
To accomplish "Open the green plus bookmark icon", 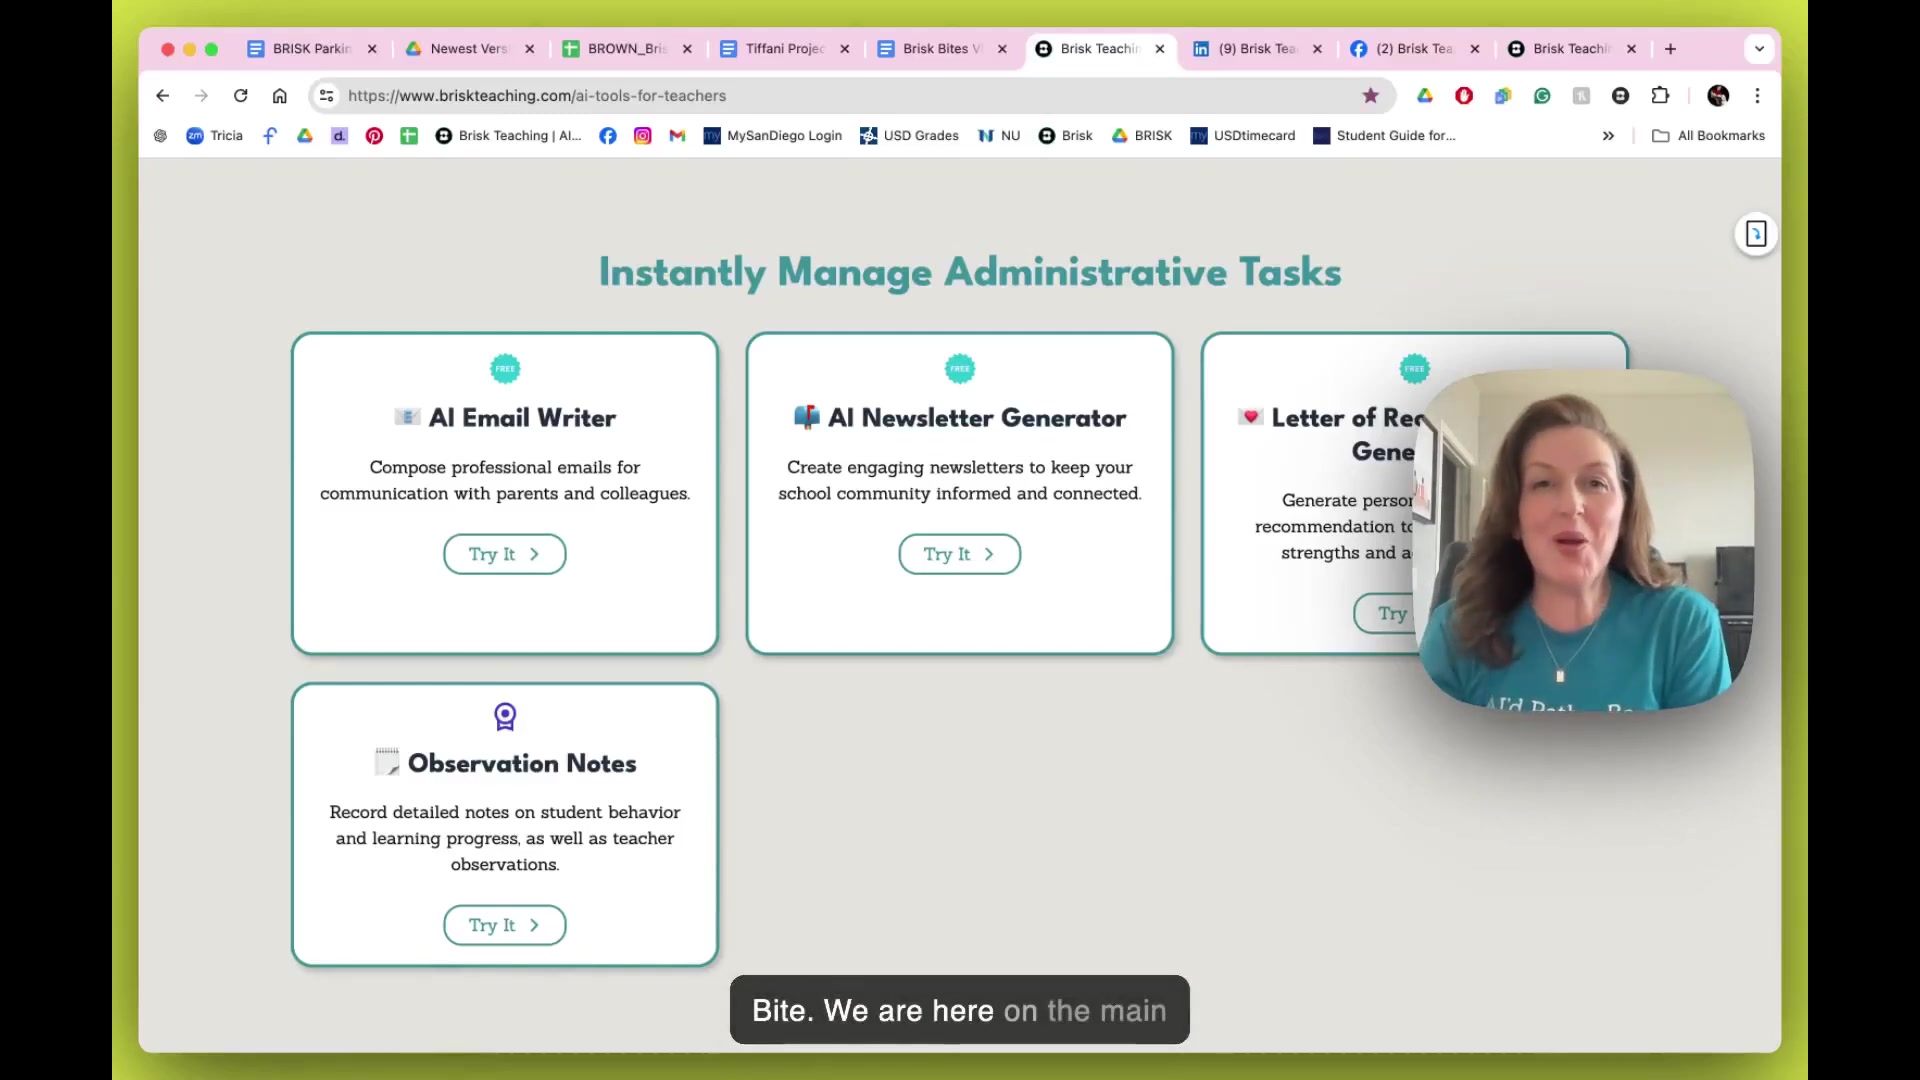I will (x=409, y=135).
